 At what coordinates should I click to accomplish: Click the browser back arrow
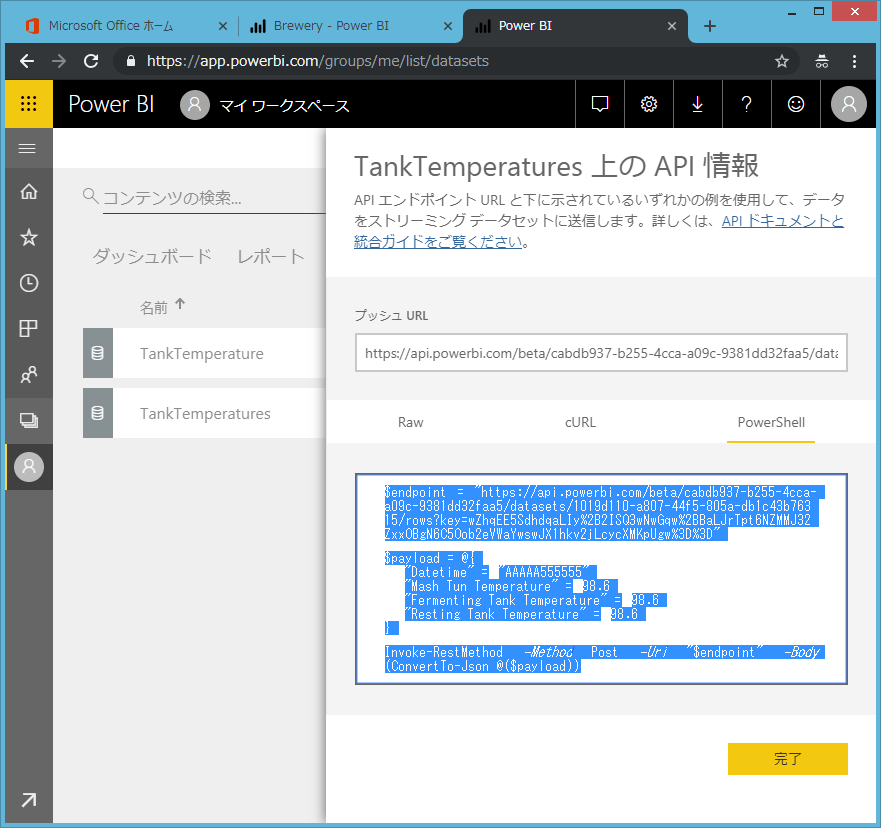tap(27, 61)
